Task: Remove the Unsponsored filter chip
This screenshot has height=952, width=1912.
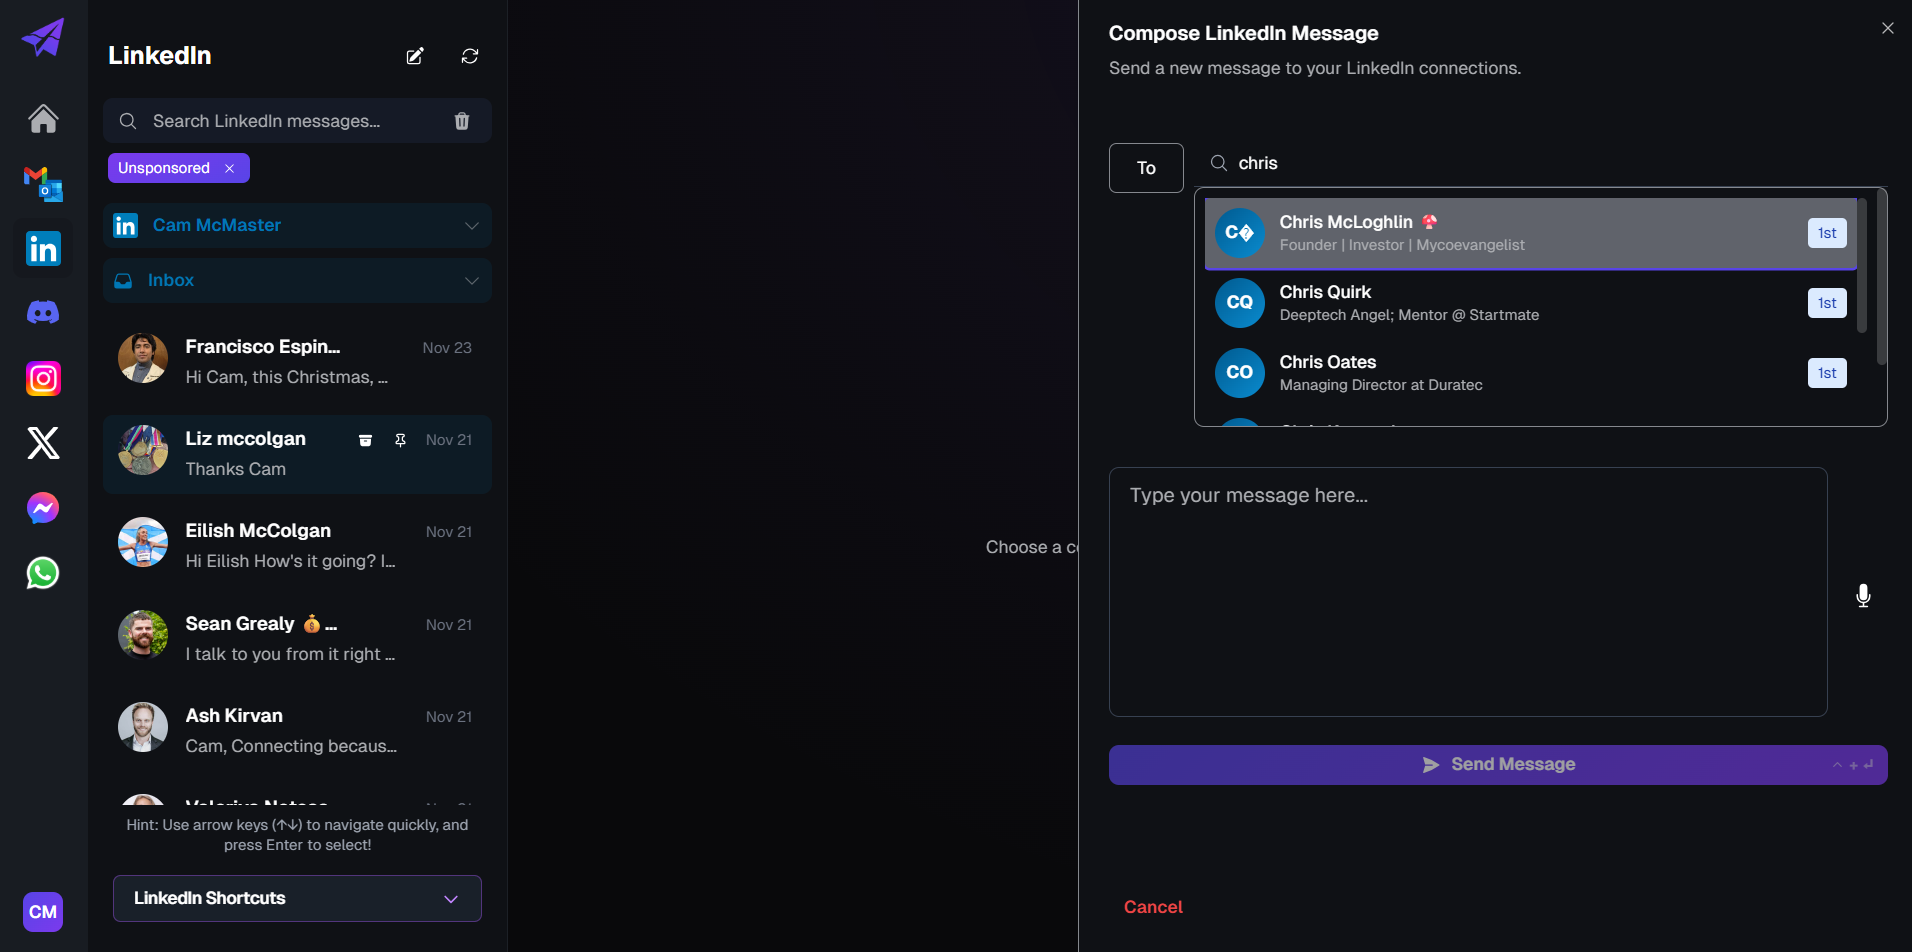Action: (230, 168)
